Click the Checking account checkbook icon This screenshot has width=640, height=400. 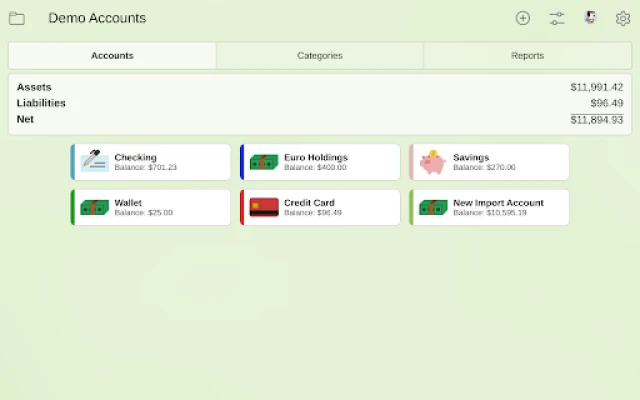[95, 162]
